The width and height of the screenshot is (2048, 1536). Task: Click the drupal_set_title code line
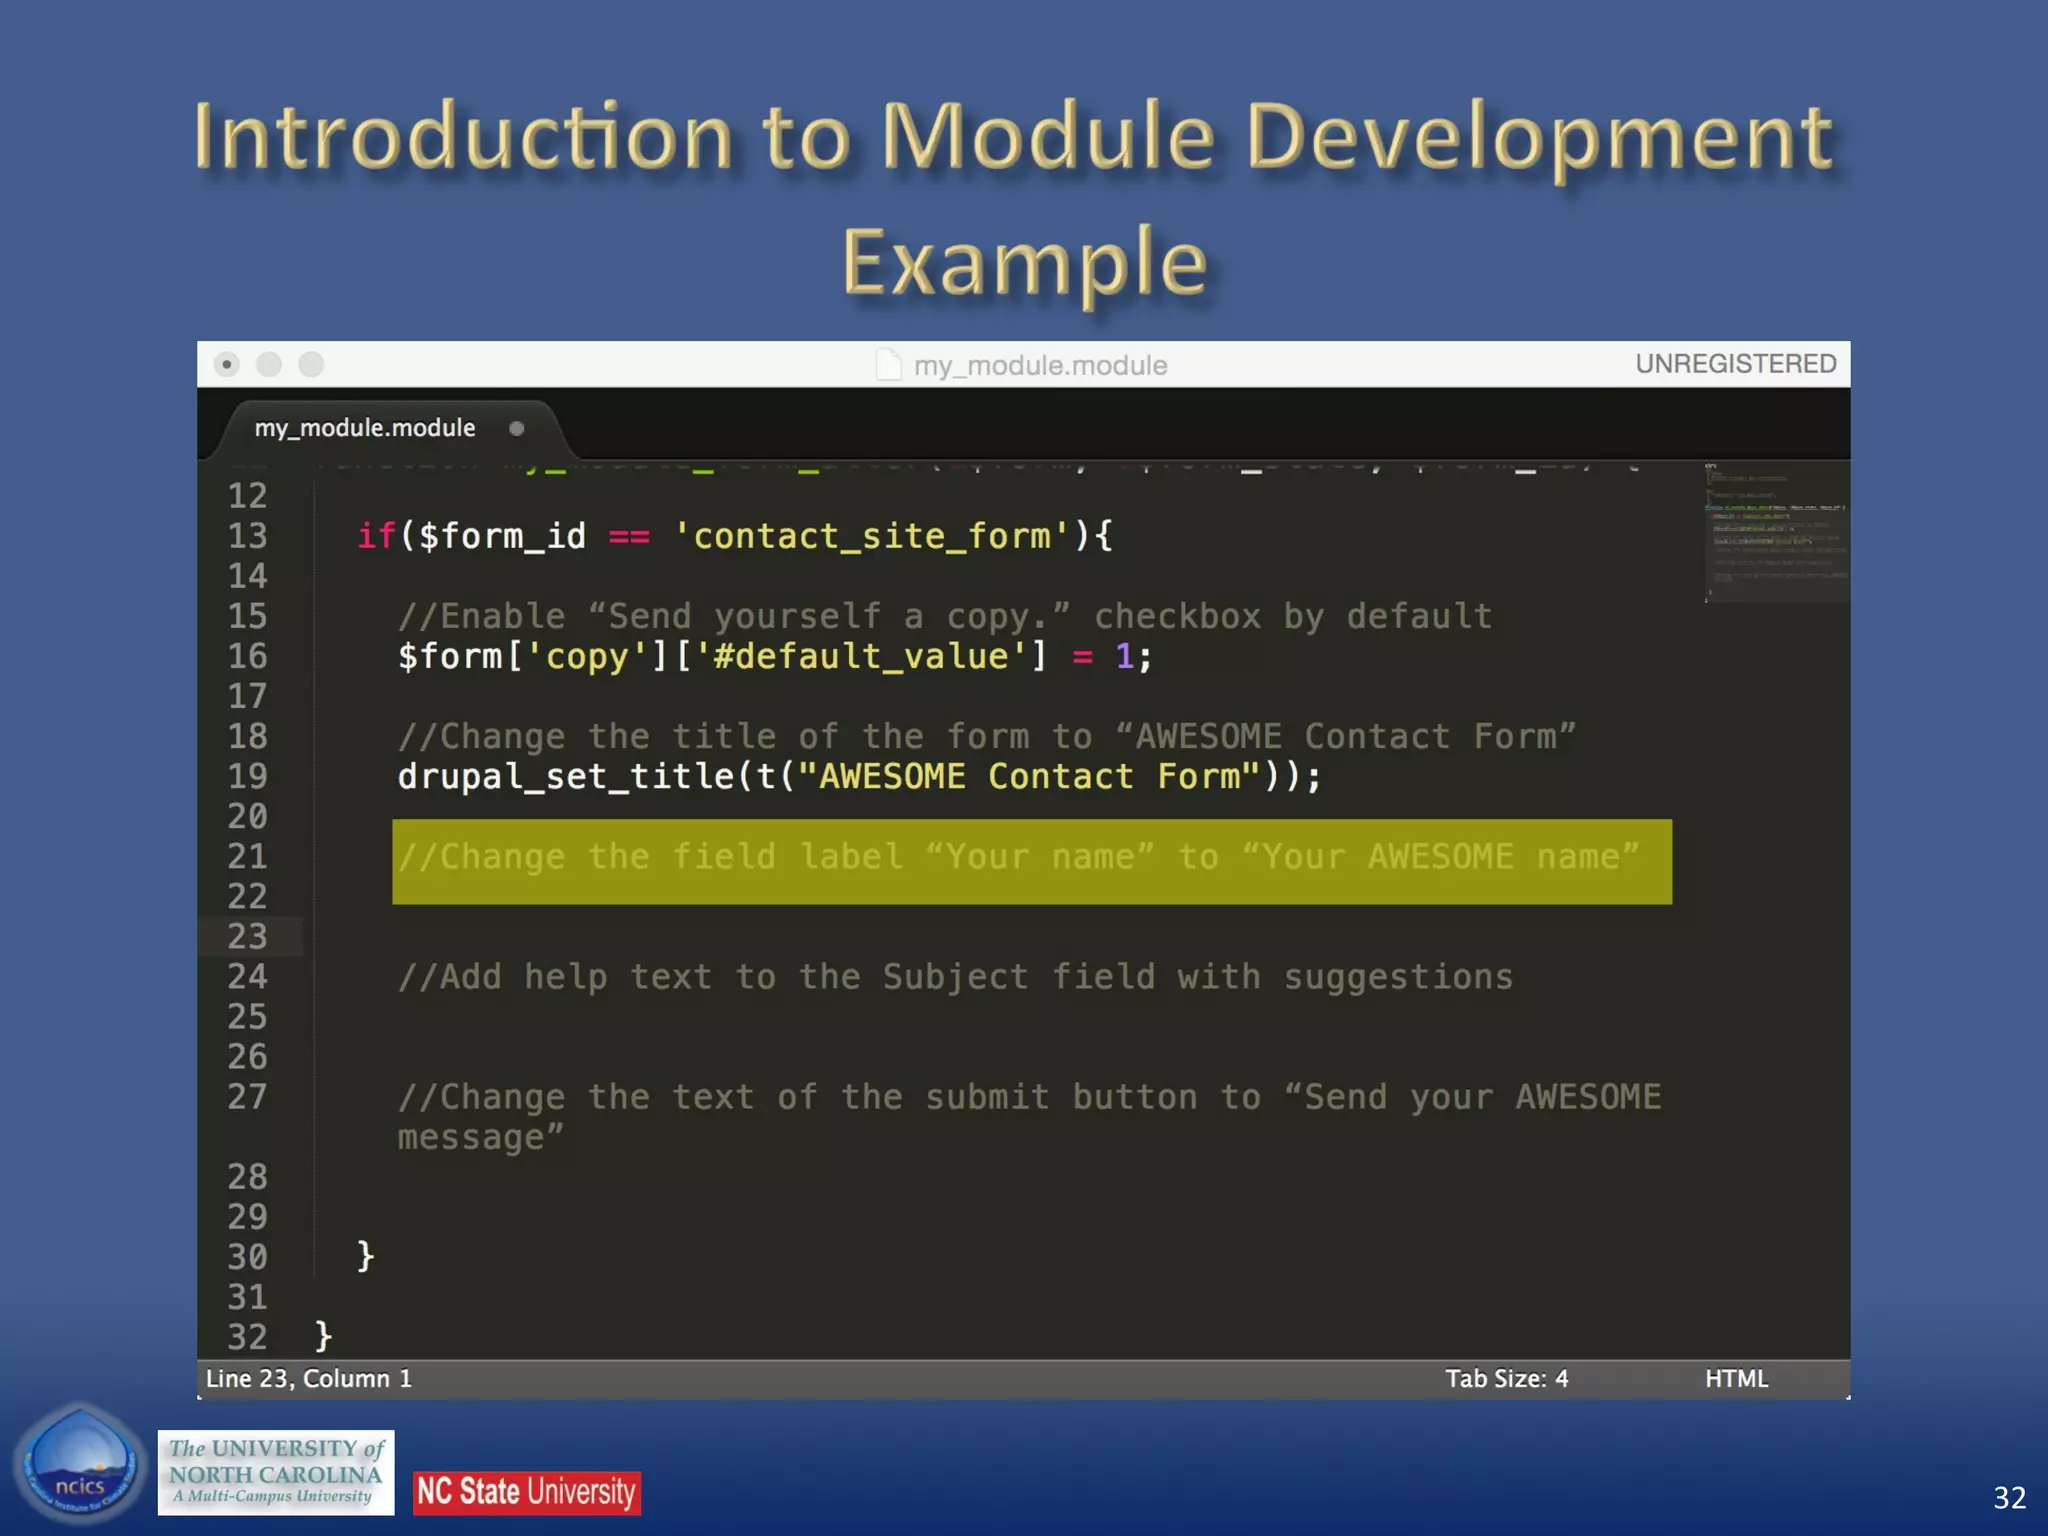pos(859,777)
